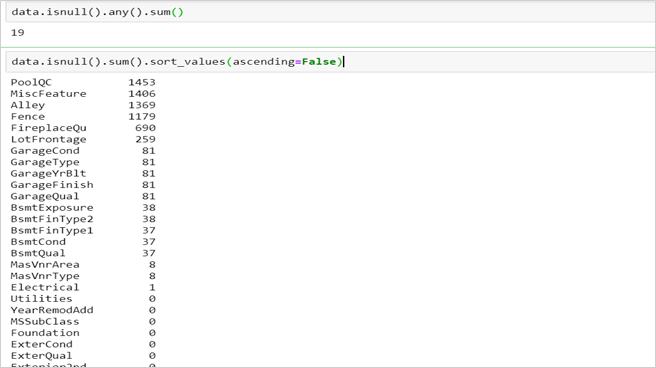Click the value 1453
The width and height of the screenshot is (656, 368).
142,82
